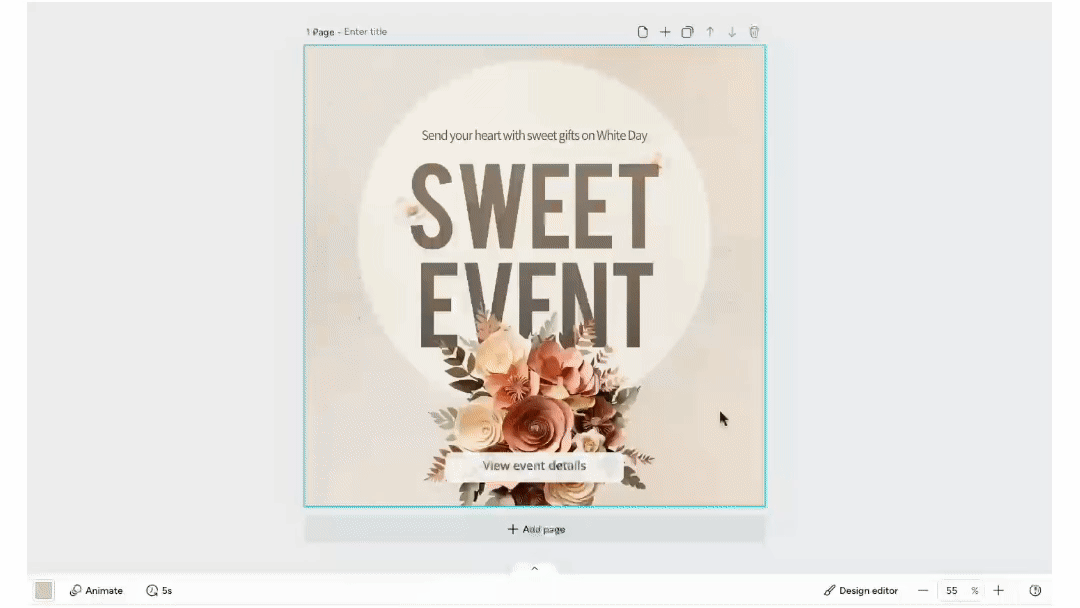Image resolution: width=1080 pixels, height=608 pixels.
Task: Move the page up with the up arrow
Action: pos(710,32)
